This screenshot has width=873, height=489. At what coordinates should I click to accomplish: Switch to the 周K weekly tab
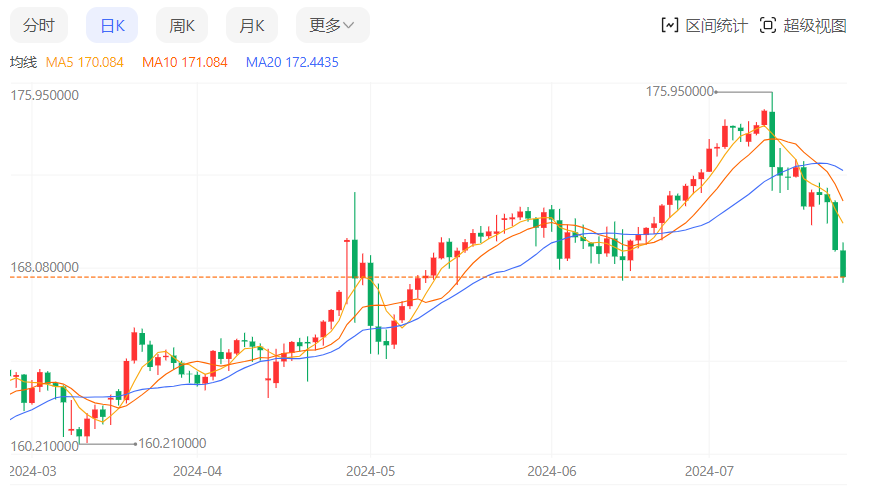[x=182, y=26]
